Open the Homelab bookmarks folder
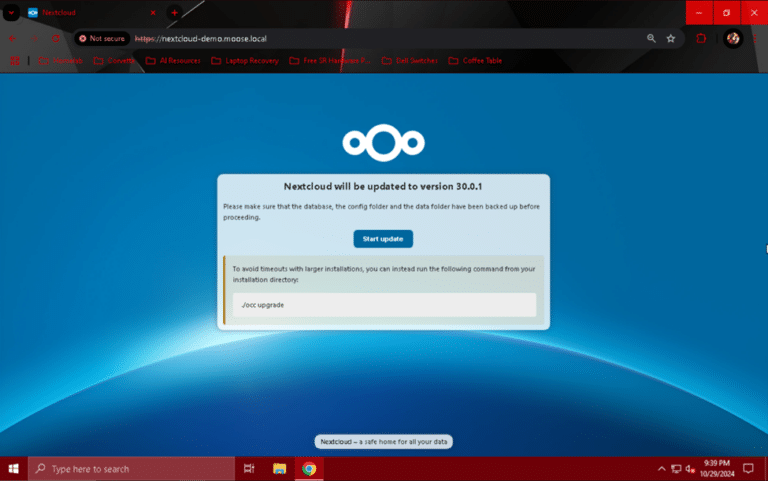 pos(61,61)
